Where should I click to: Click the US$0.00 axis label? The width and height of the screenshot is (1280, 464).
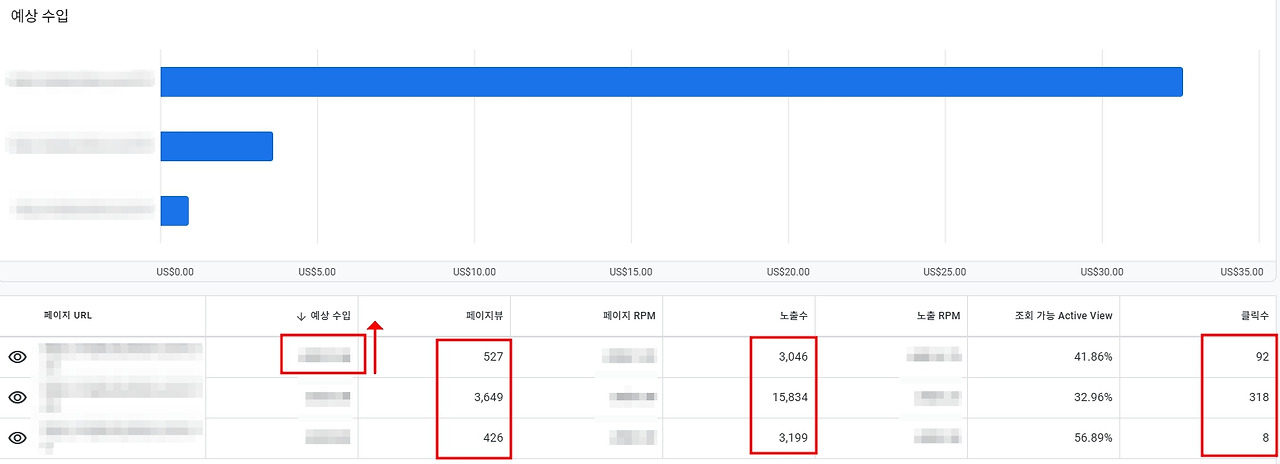[x=175, y=272]
